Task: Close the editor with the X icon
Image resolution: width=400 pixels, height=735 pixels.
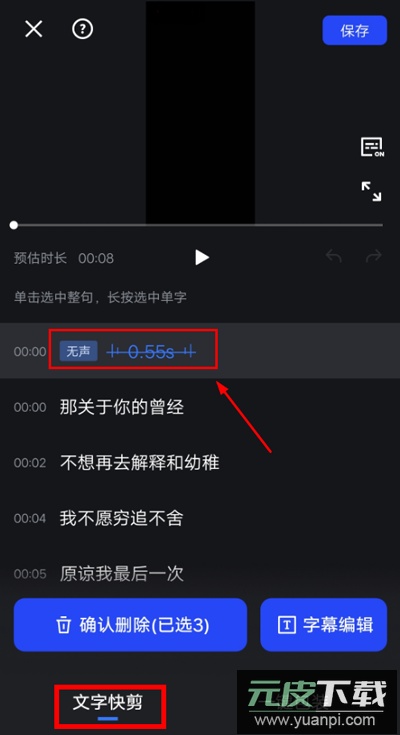Action: point(34,29)
